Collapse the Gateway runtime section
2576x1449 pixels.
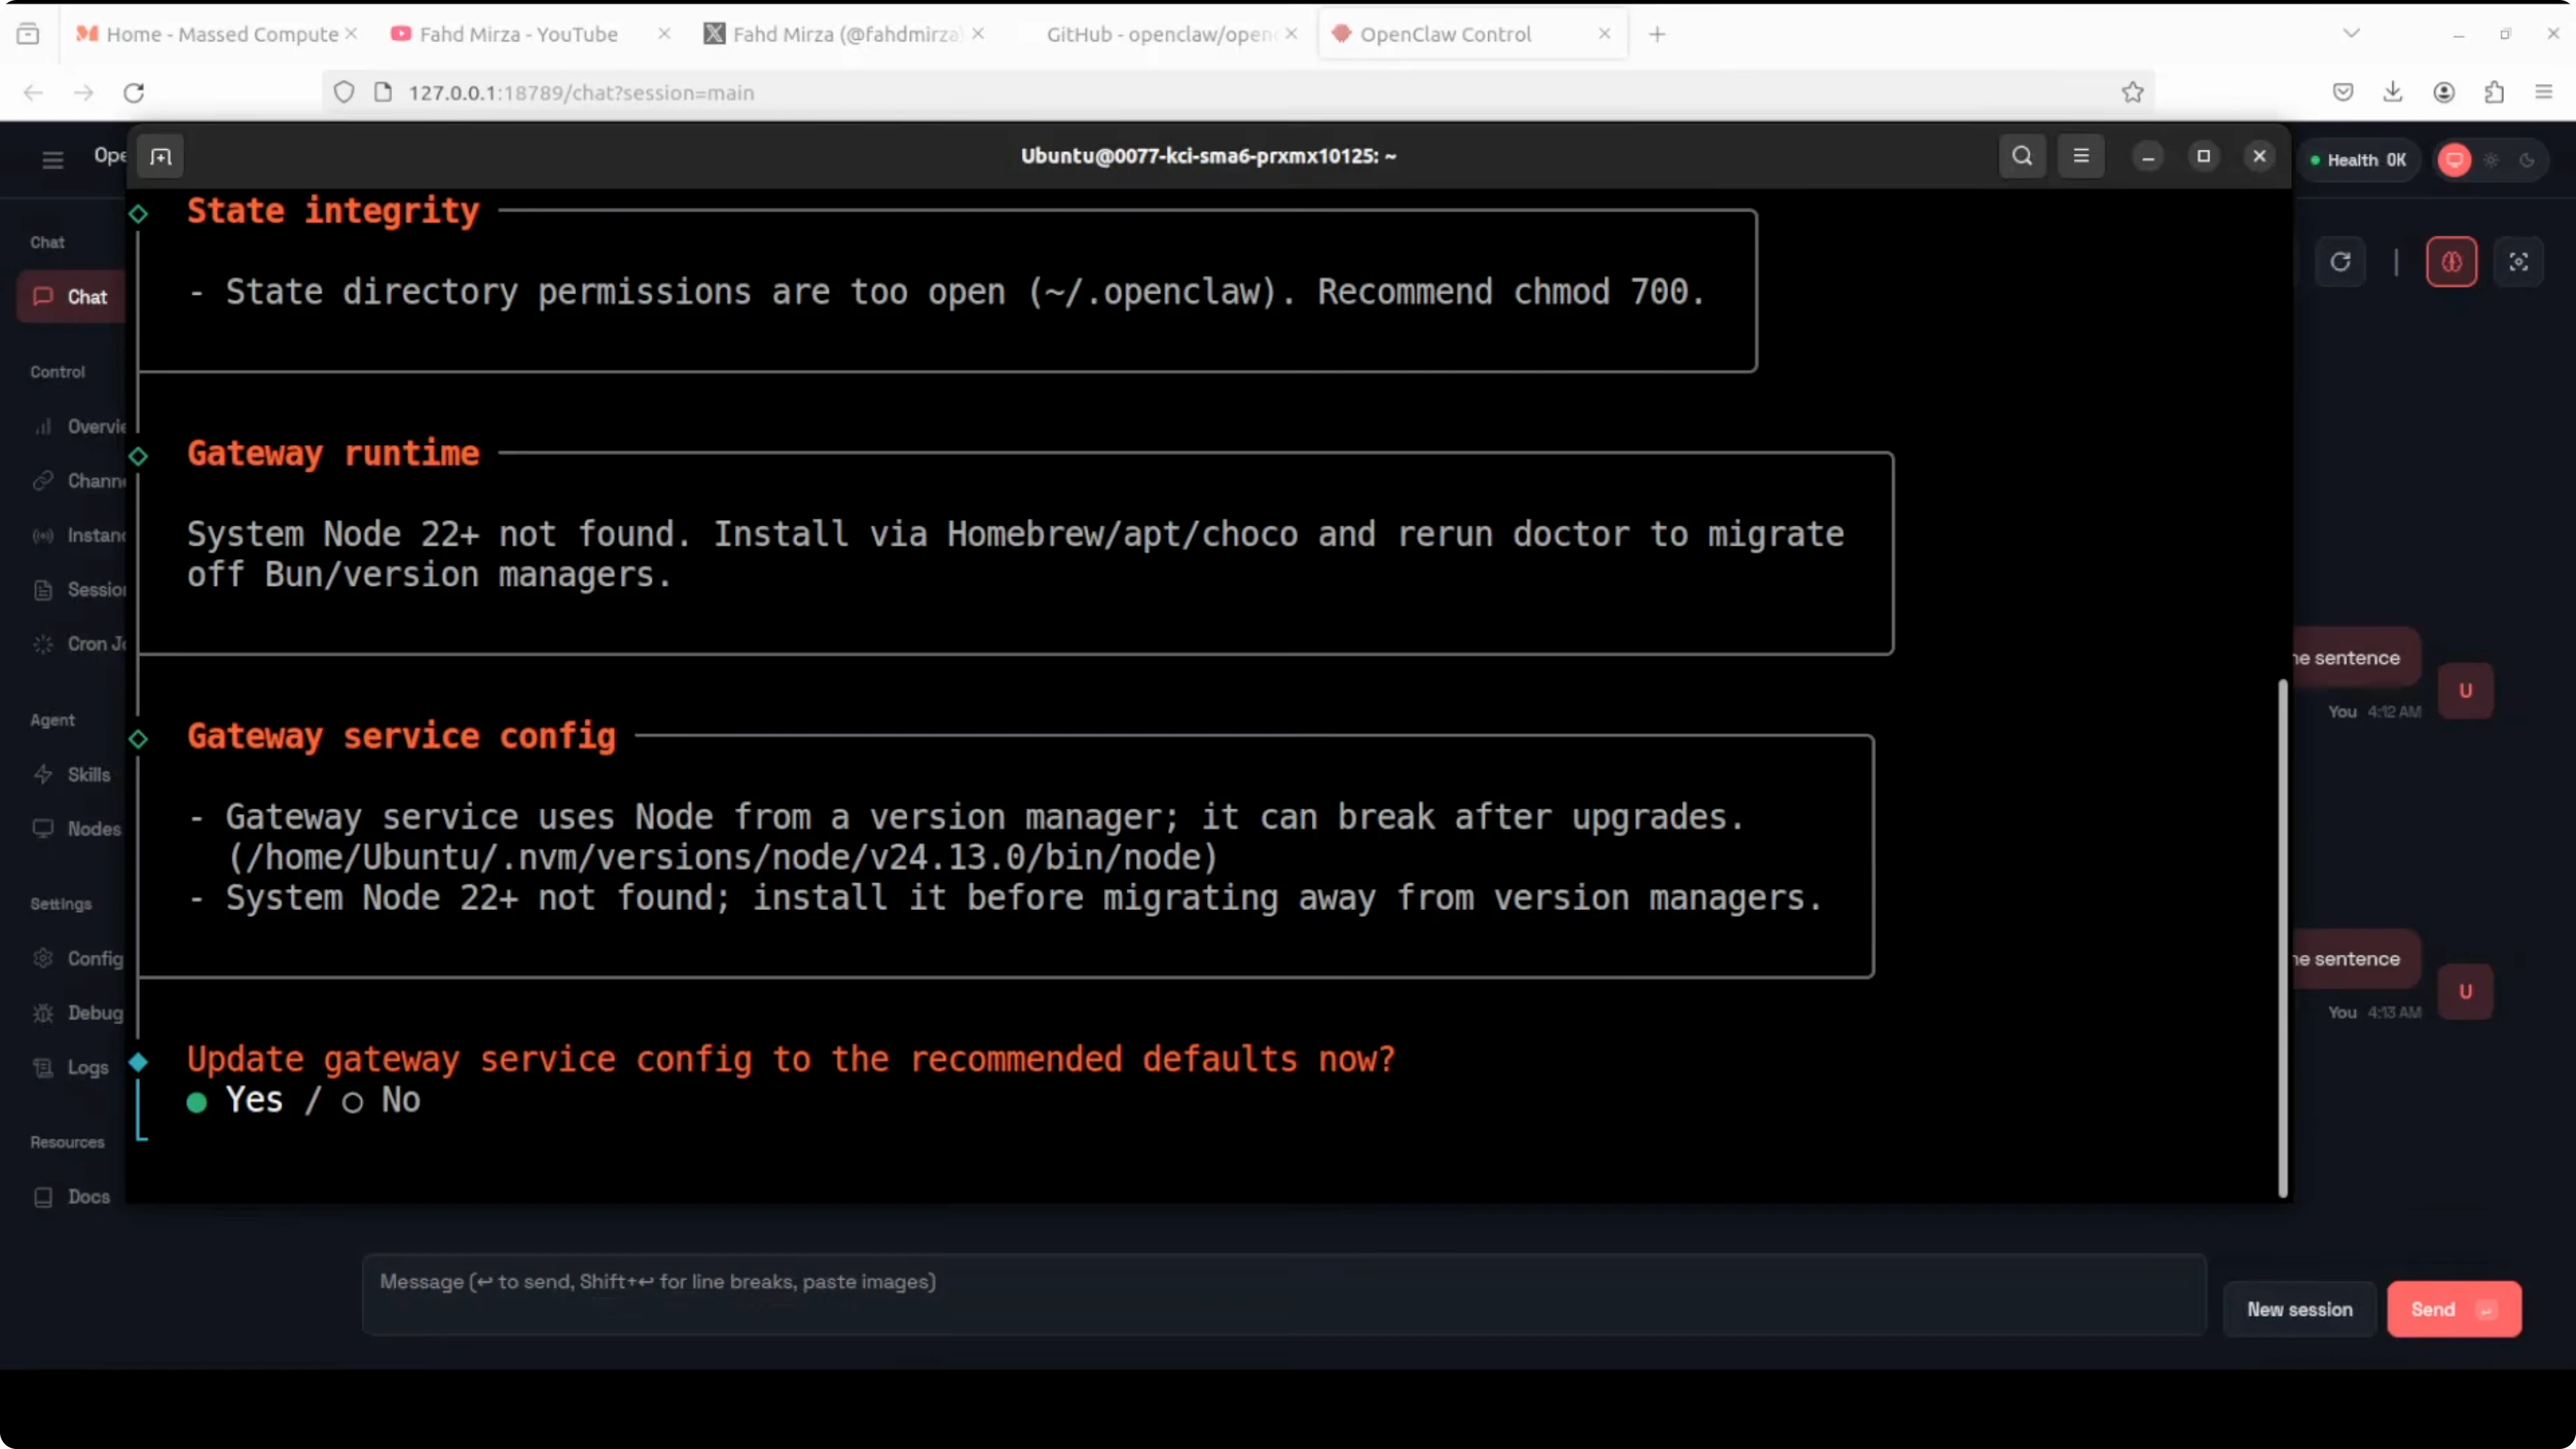pyautogui.click(x=139, y=456)
